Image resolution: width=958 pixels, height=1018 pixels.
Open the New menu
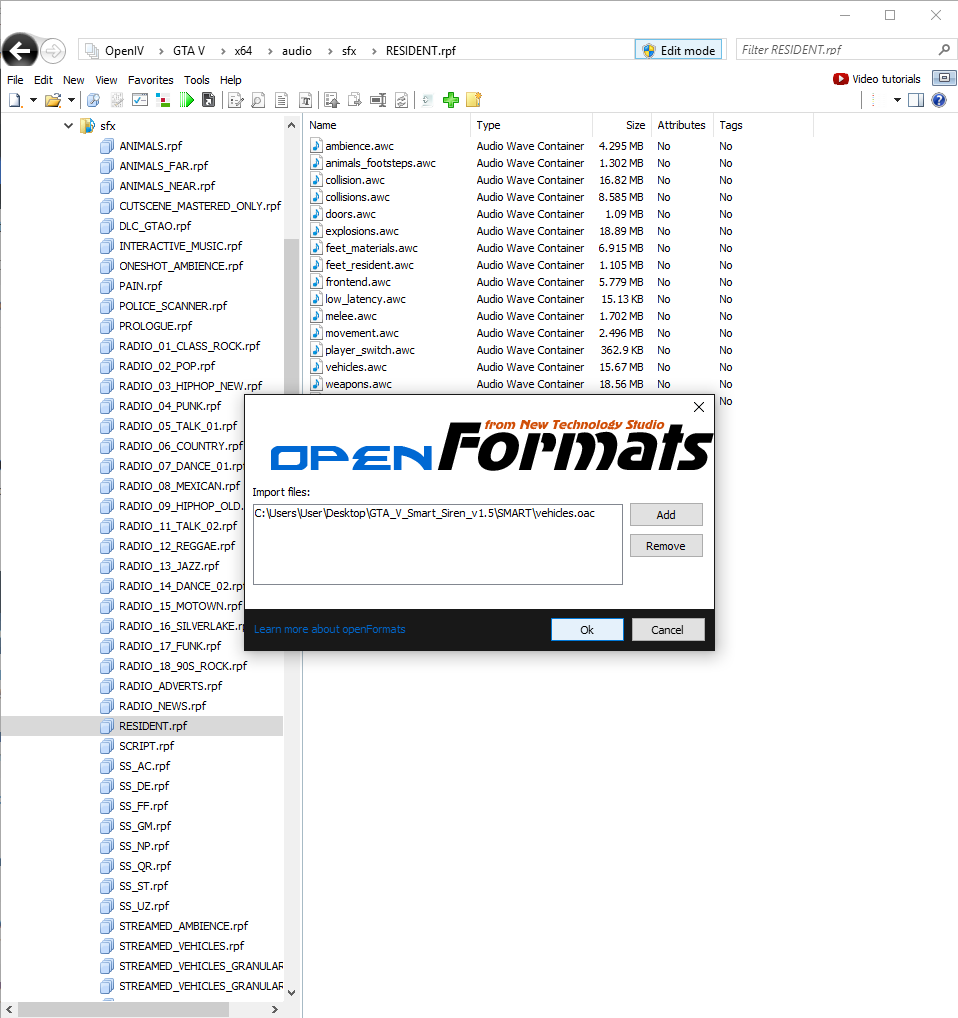(73, 80)
